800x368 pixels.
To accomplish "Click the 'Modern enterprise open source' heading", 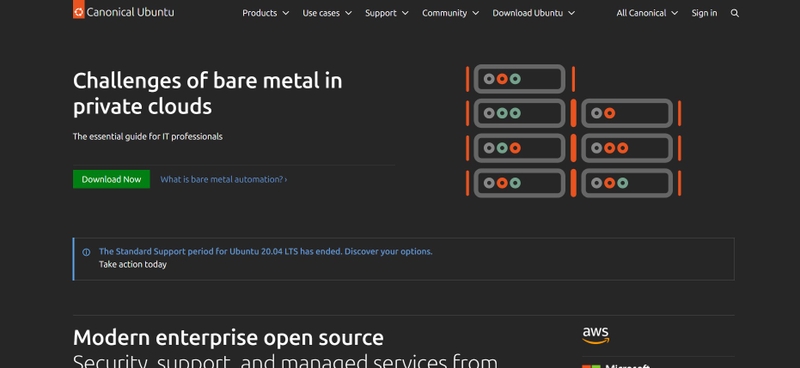I will [228, 338].
